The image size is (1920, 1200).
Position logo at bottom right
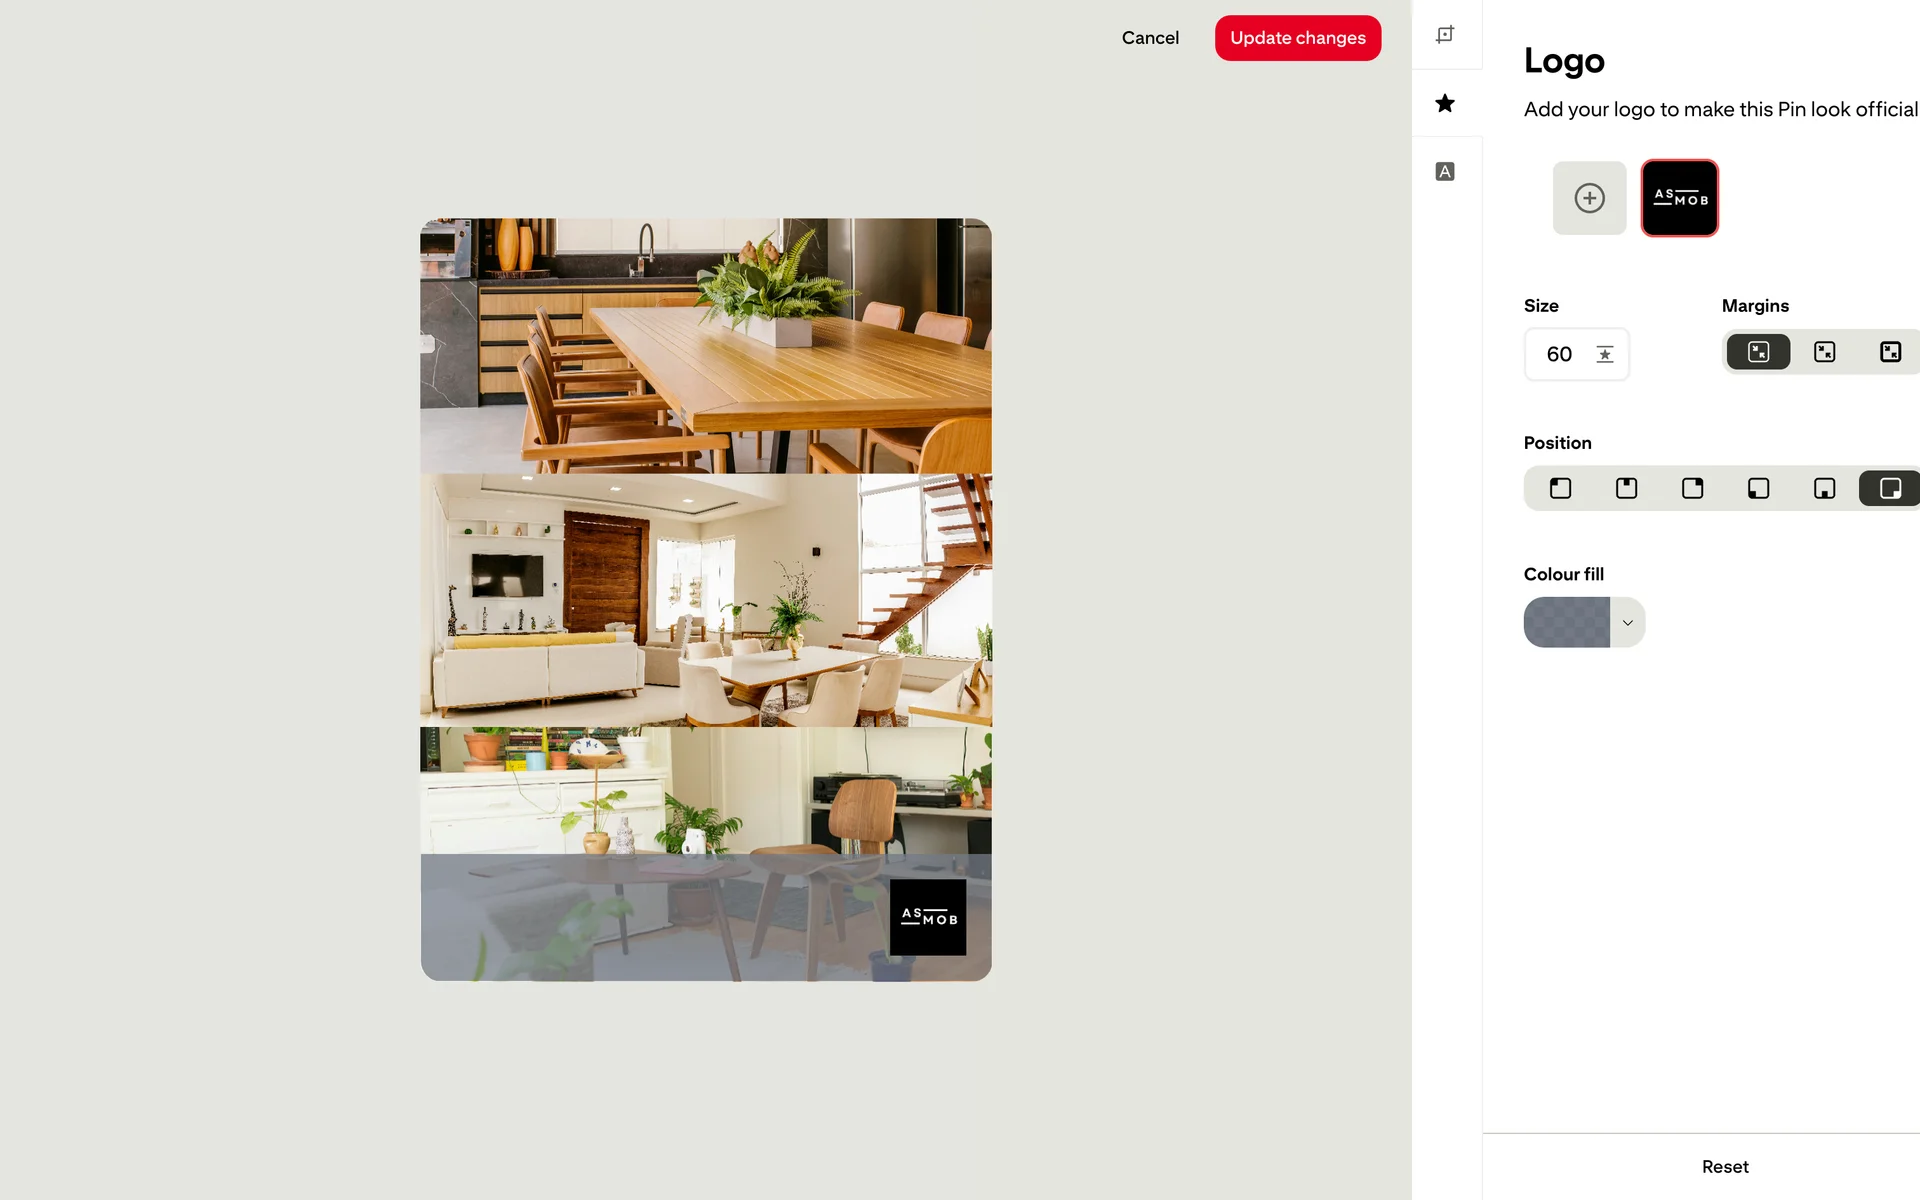pyautogui.click(x=1890, y=488)
